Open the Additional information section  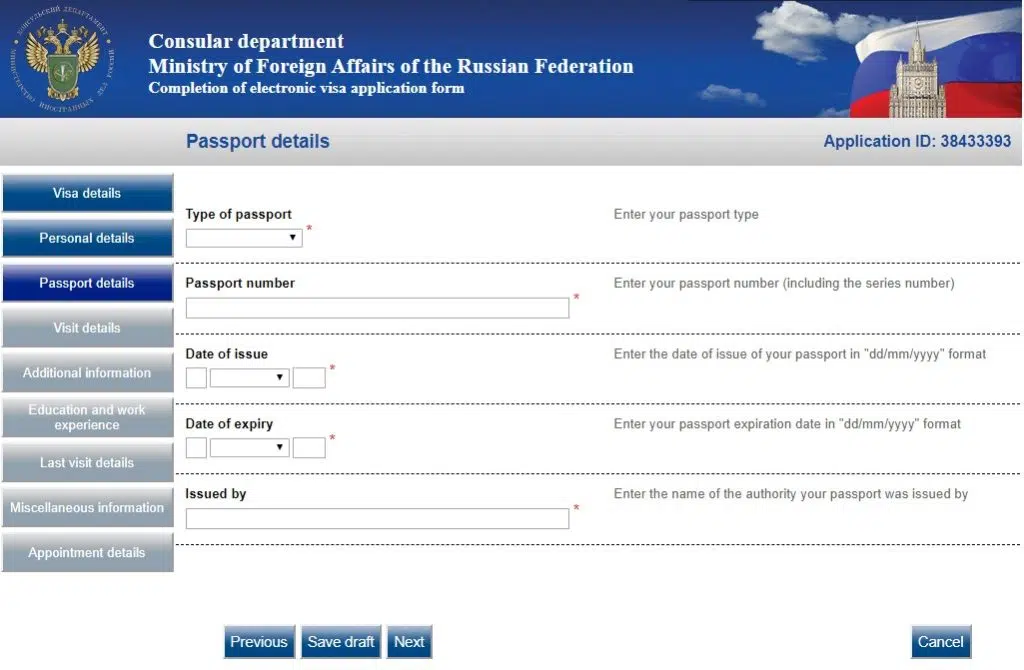pos(88,373)
